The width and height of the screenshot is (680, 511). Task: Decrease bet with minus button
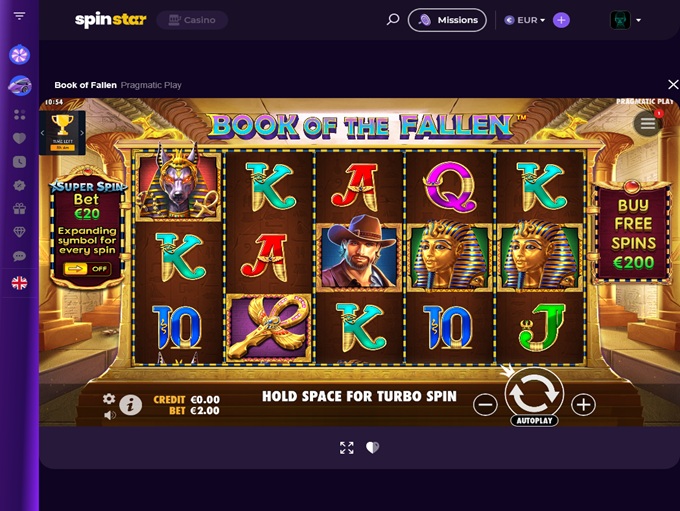pyautogui.click(x=485, y=405)
